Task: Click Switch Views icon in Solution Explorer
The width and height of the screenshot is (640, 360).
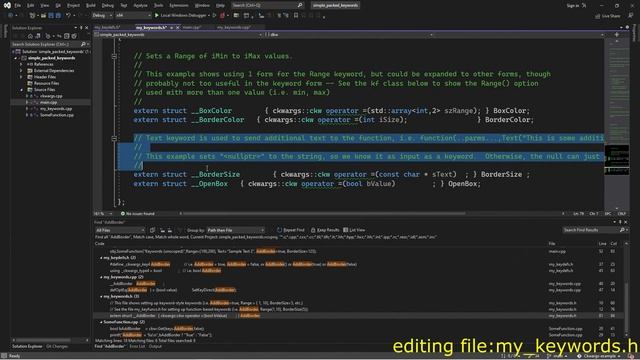Action: [38, 36]
